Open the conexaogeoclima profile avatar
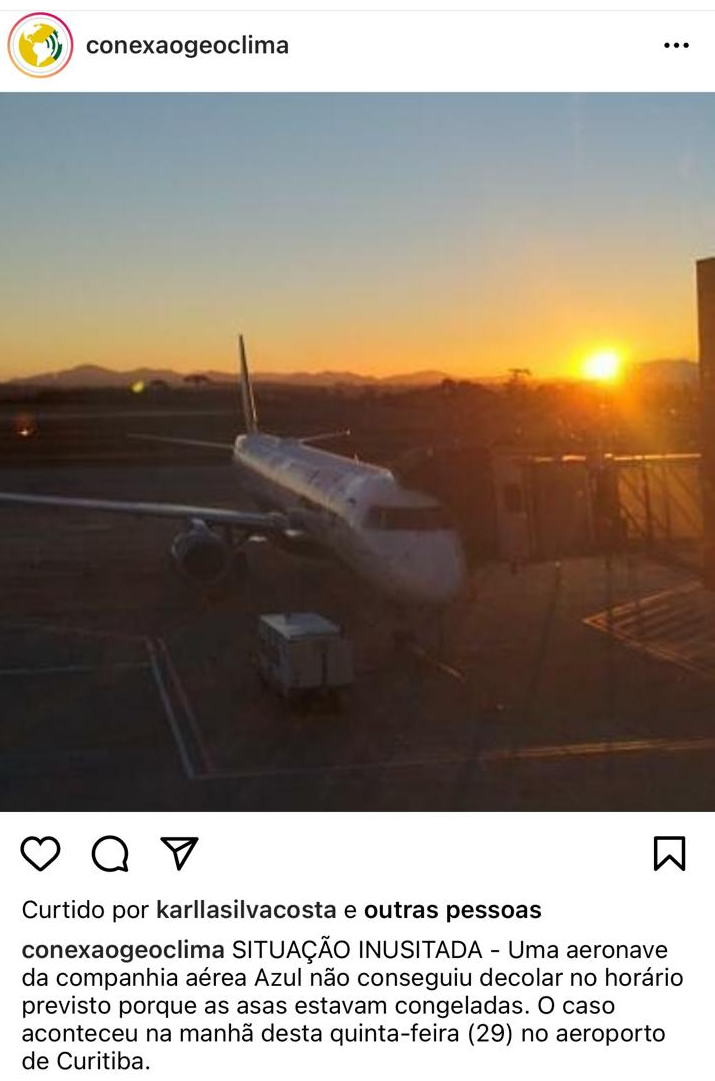Screen dimensions: 715x1081 [40, 46]
